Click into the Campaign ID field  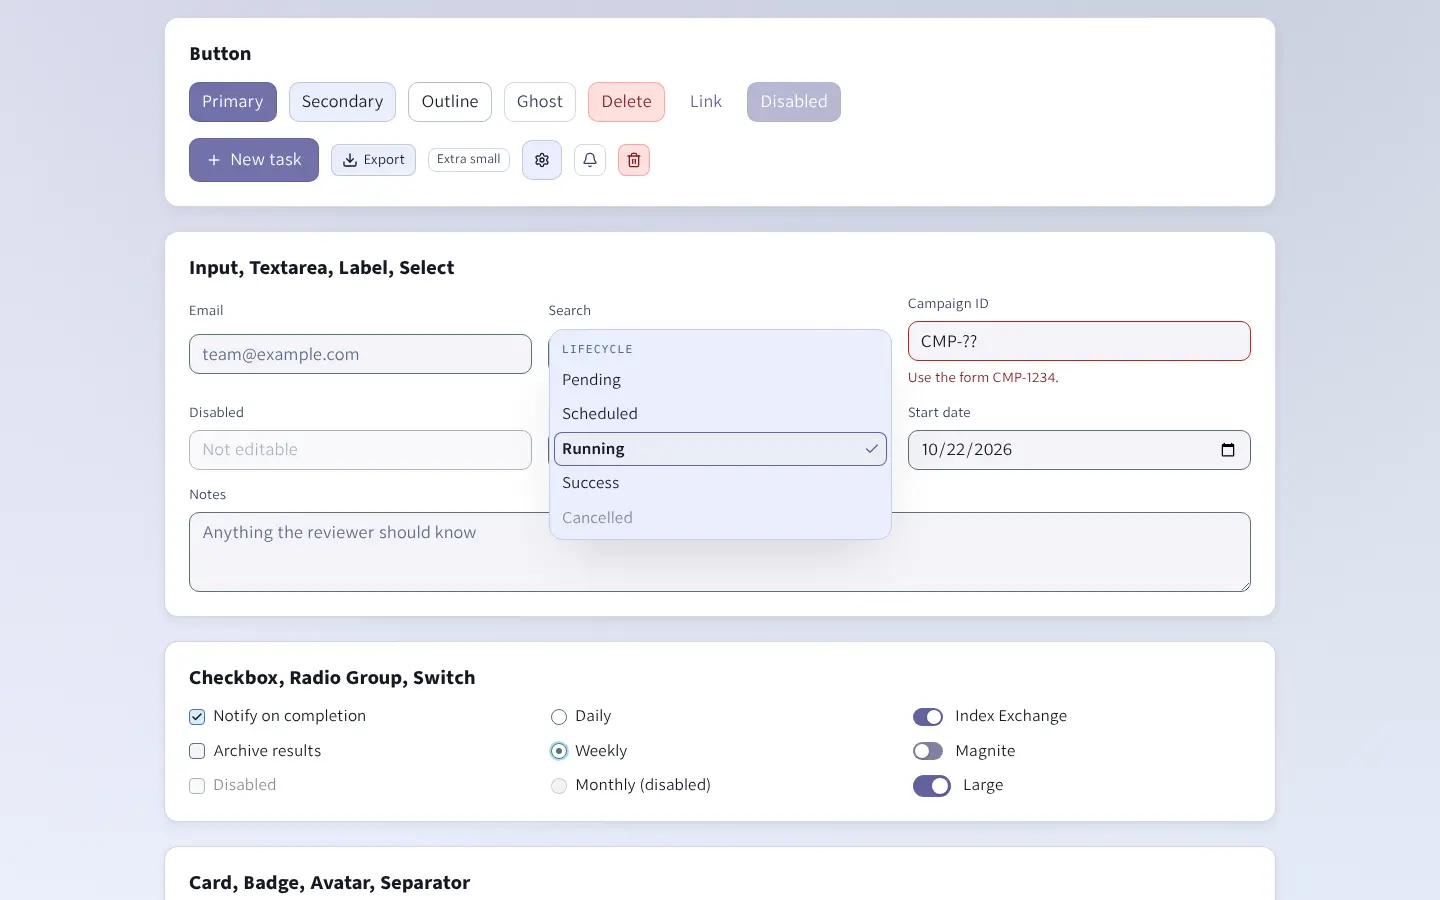click(1079, 341)
